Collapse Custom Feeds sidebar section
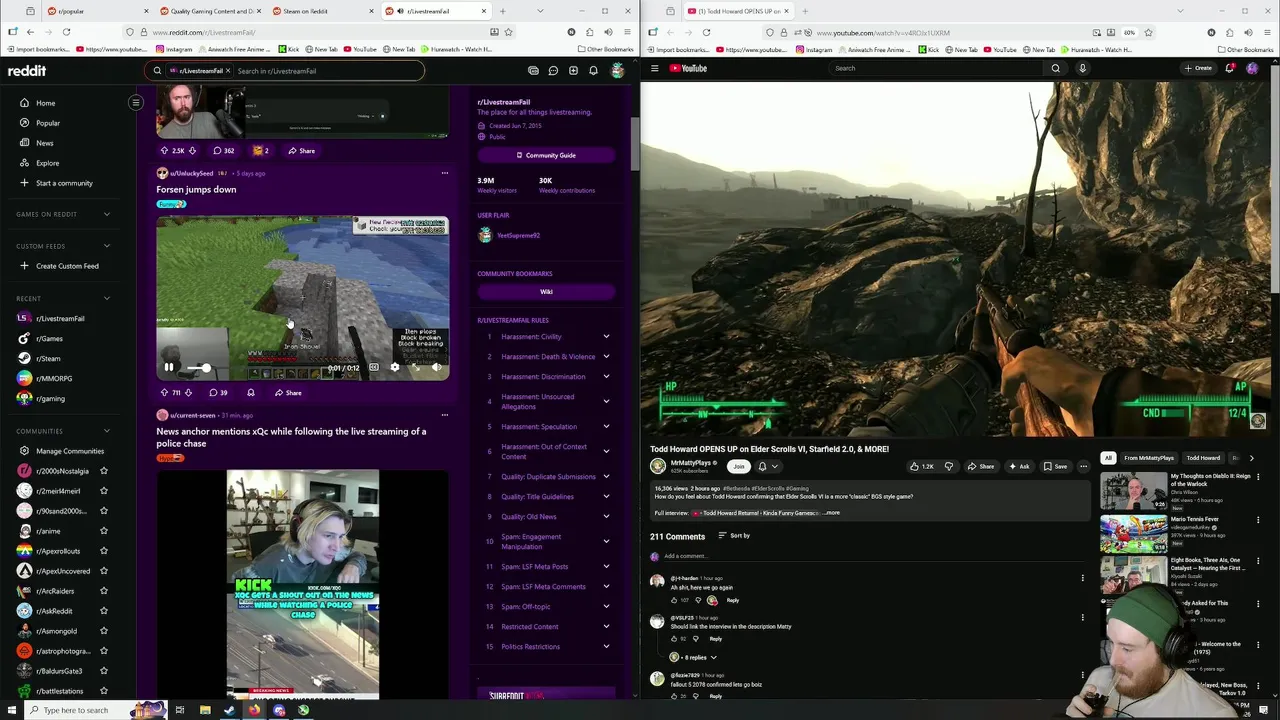 point(107,246)
